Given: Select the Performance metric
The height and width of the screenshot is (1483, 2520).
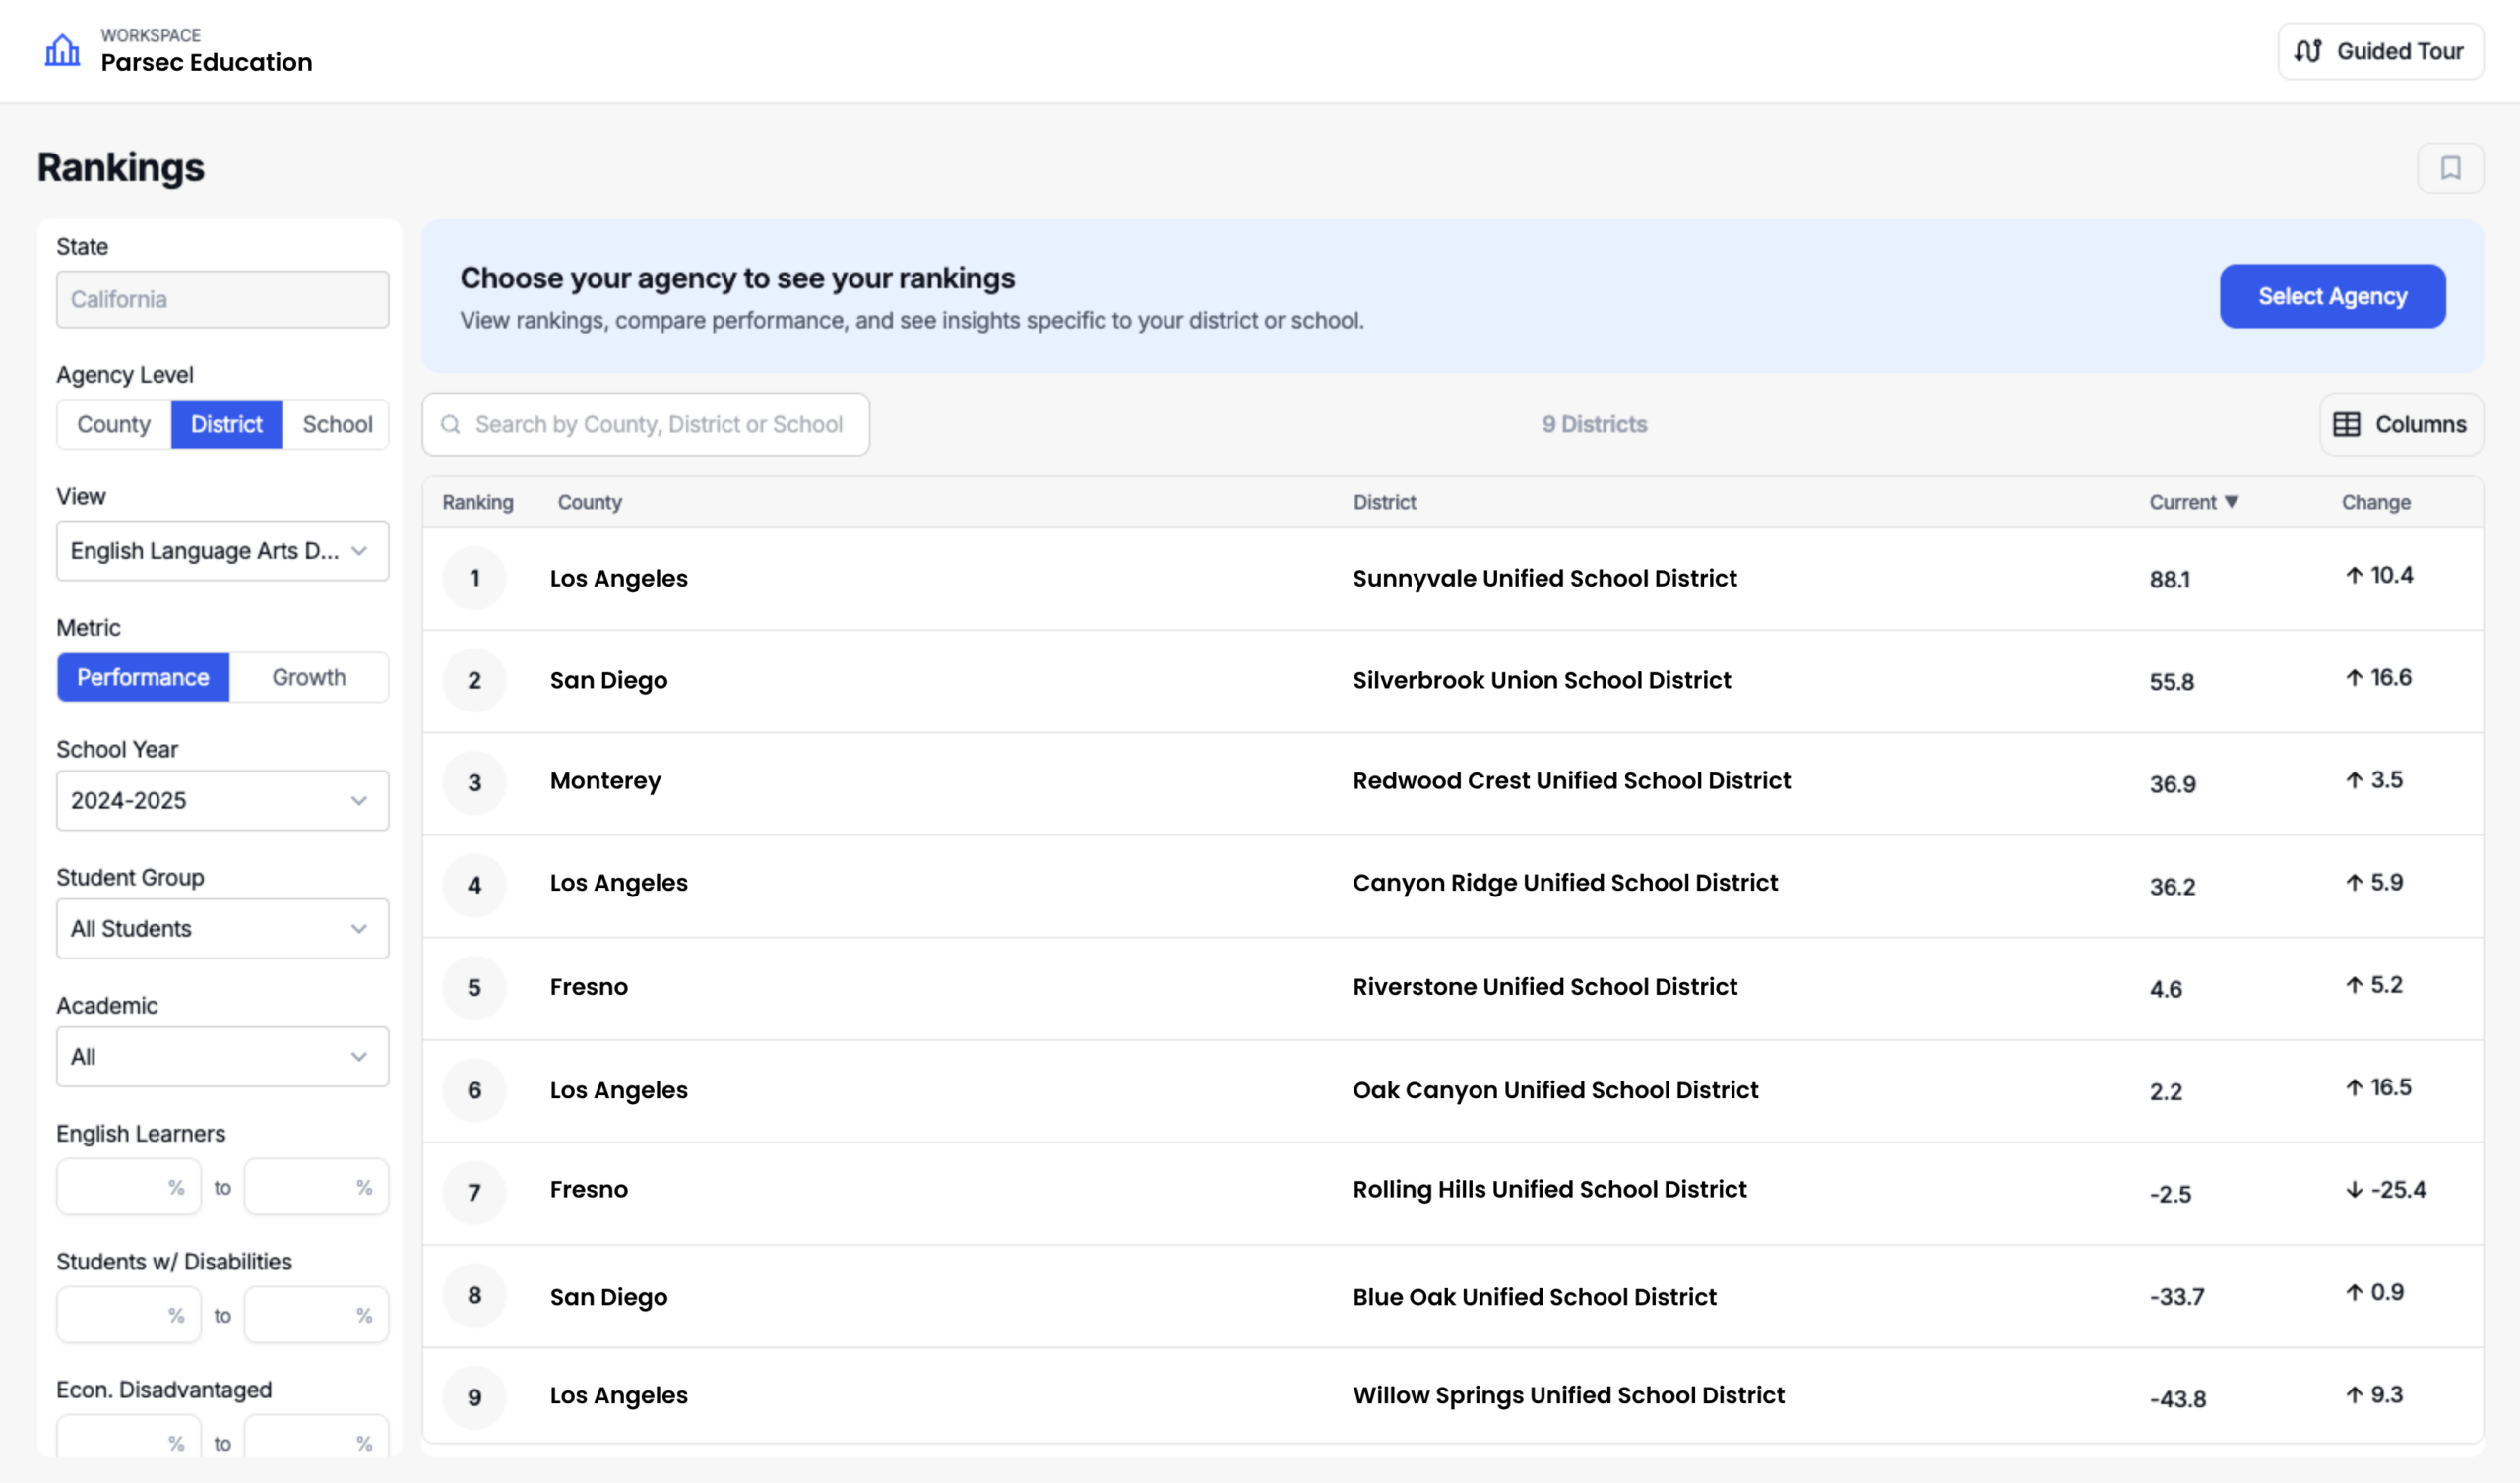Looking at the screenshot, I should tap(143, 677).
